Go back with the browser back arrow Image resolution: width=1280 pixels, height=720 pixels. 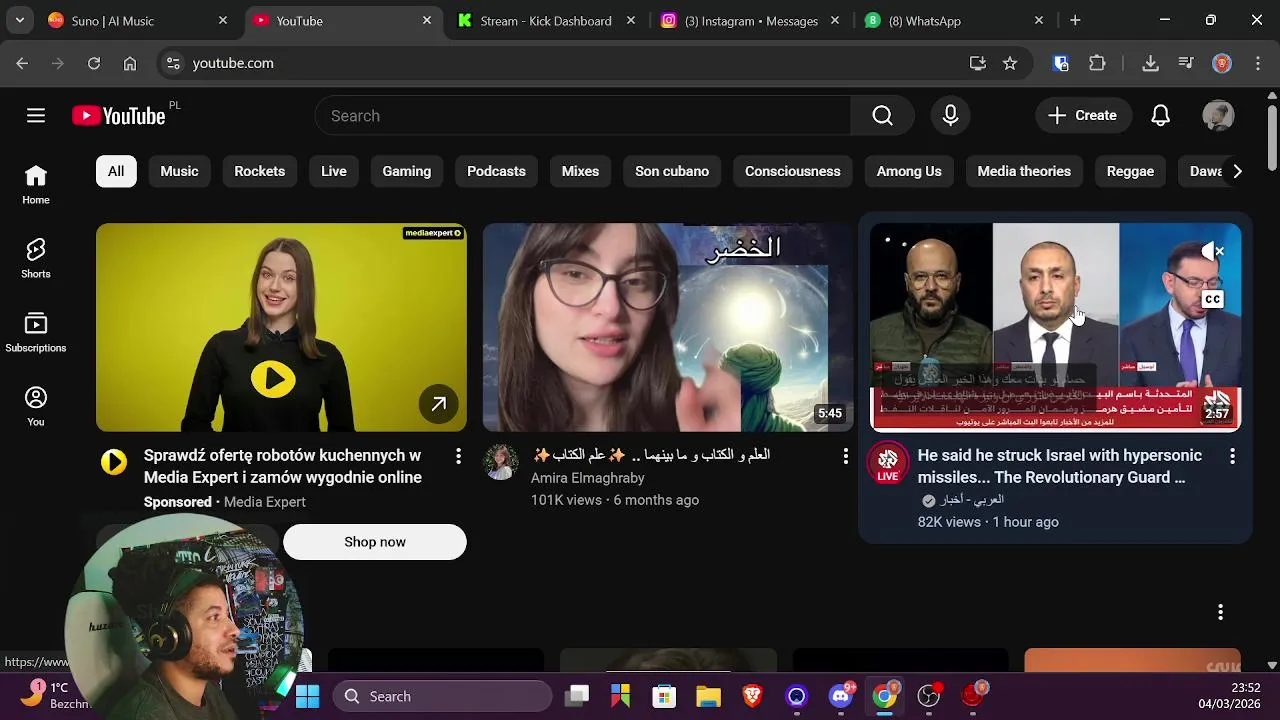(22, 63)
